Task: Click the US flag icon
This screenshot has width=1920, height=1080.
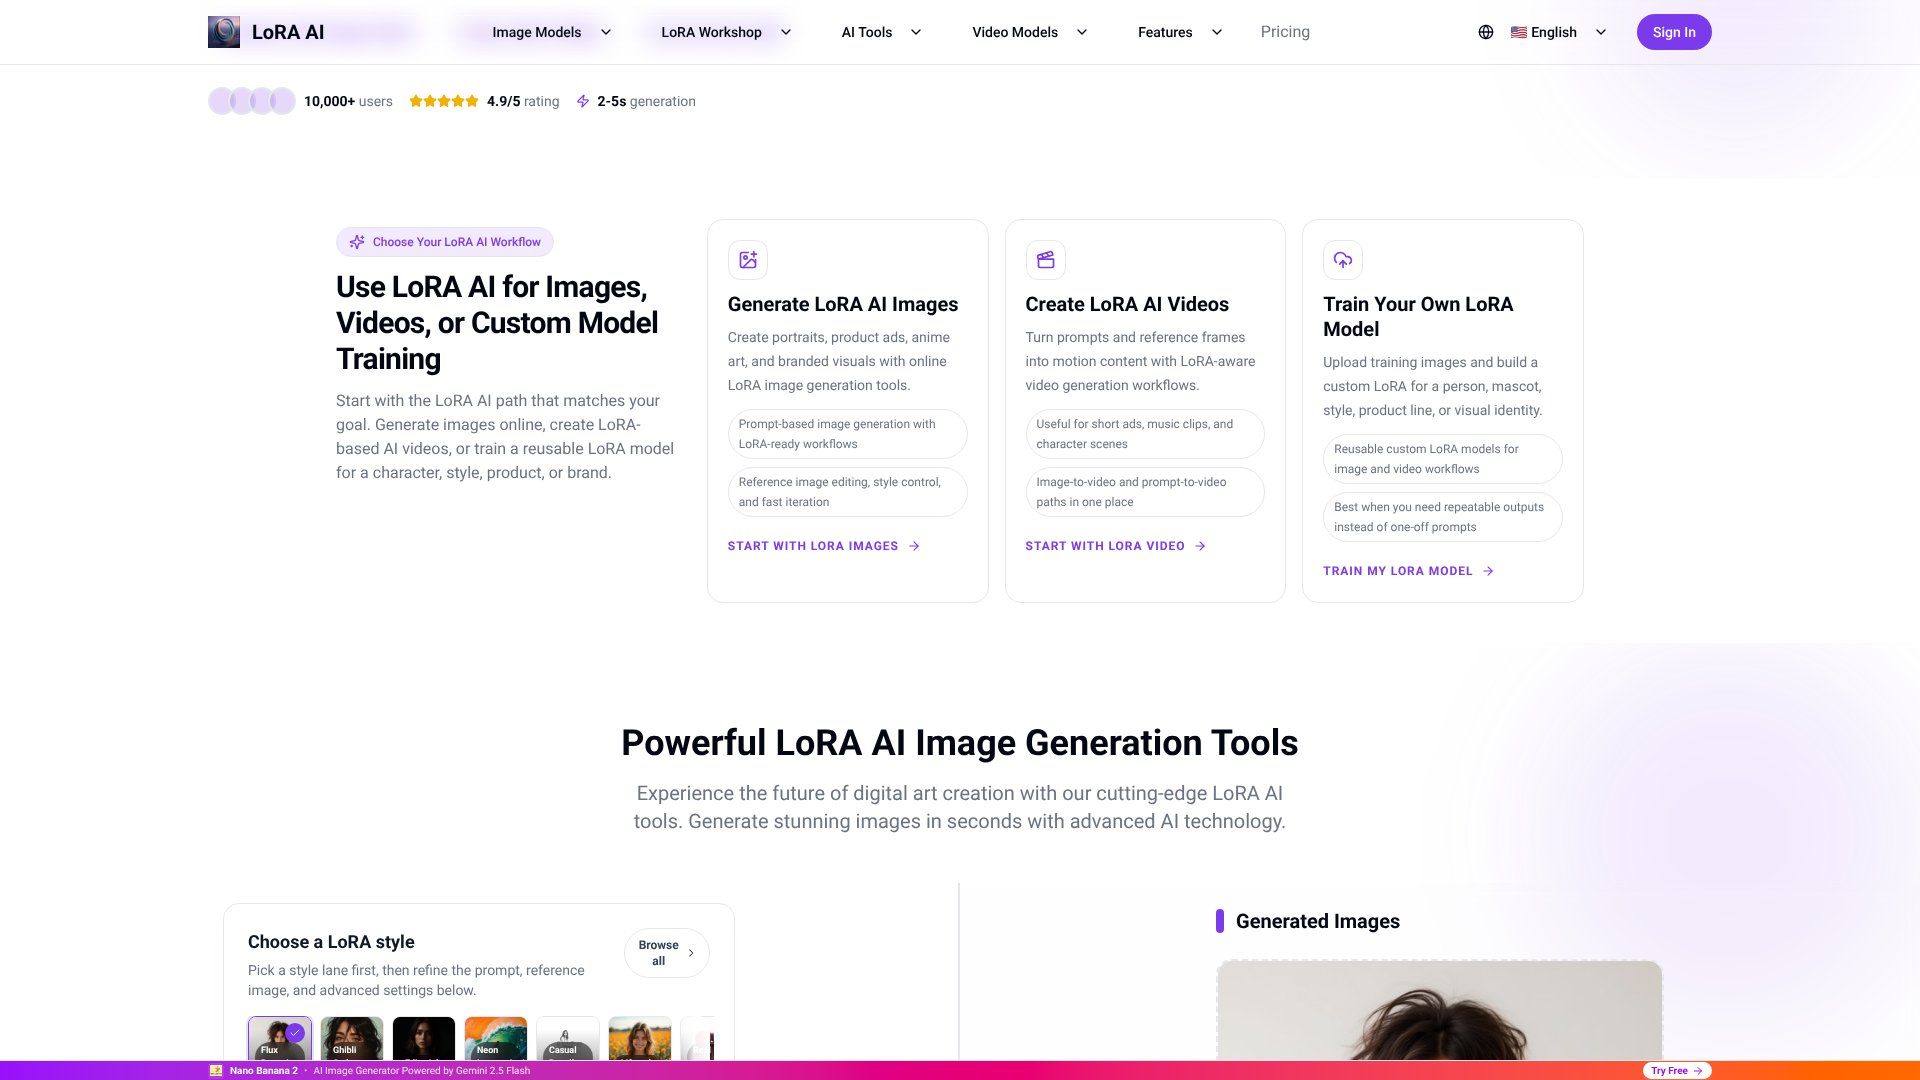Action: pos(1519,32)
